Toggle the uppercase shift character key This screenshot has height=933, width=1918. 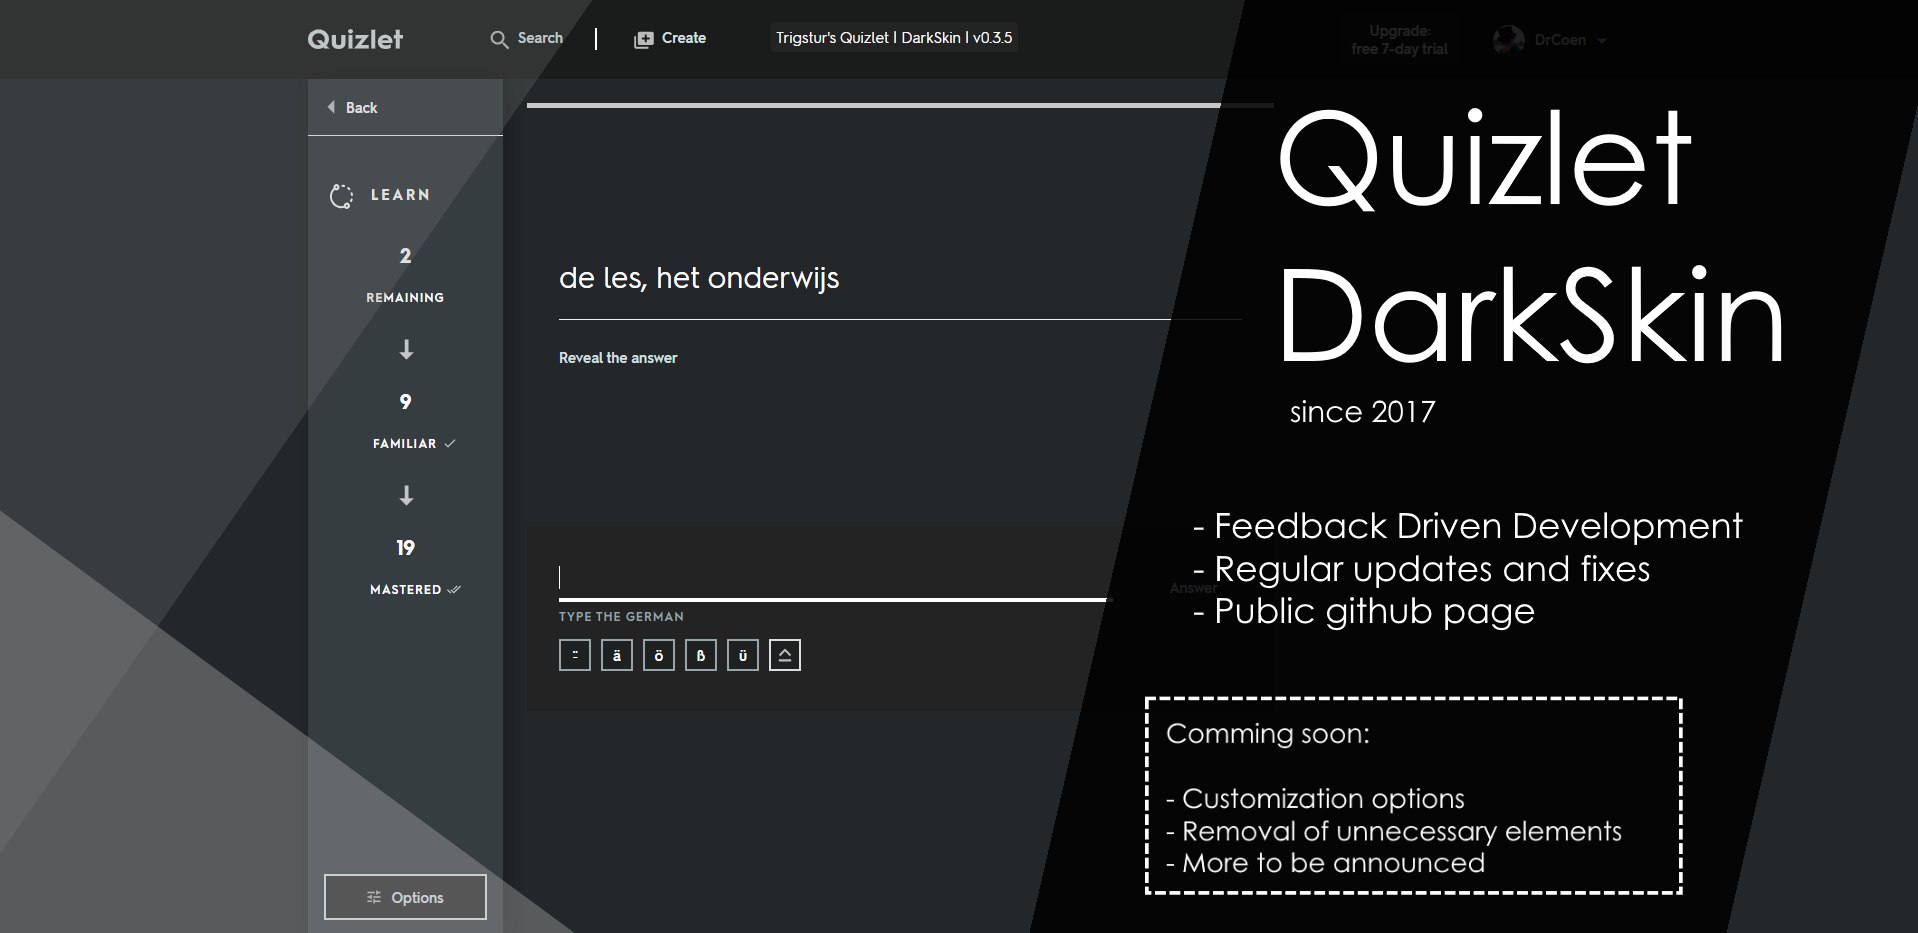click(x=784, y=654)
